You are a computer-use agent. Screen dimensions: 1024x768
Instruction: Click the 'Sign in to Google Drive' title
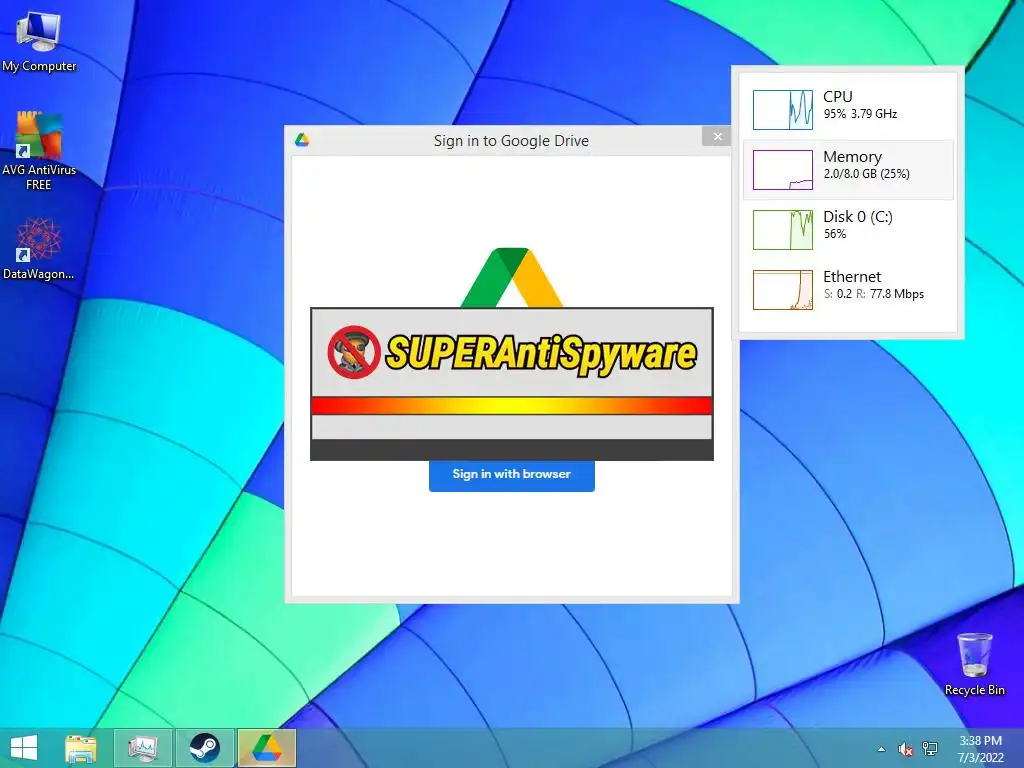pyautogui.click(x=511, y=141)
